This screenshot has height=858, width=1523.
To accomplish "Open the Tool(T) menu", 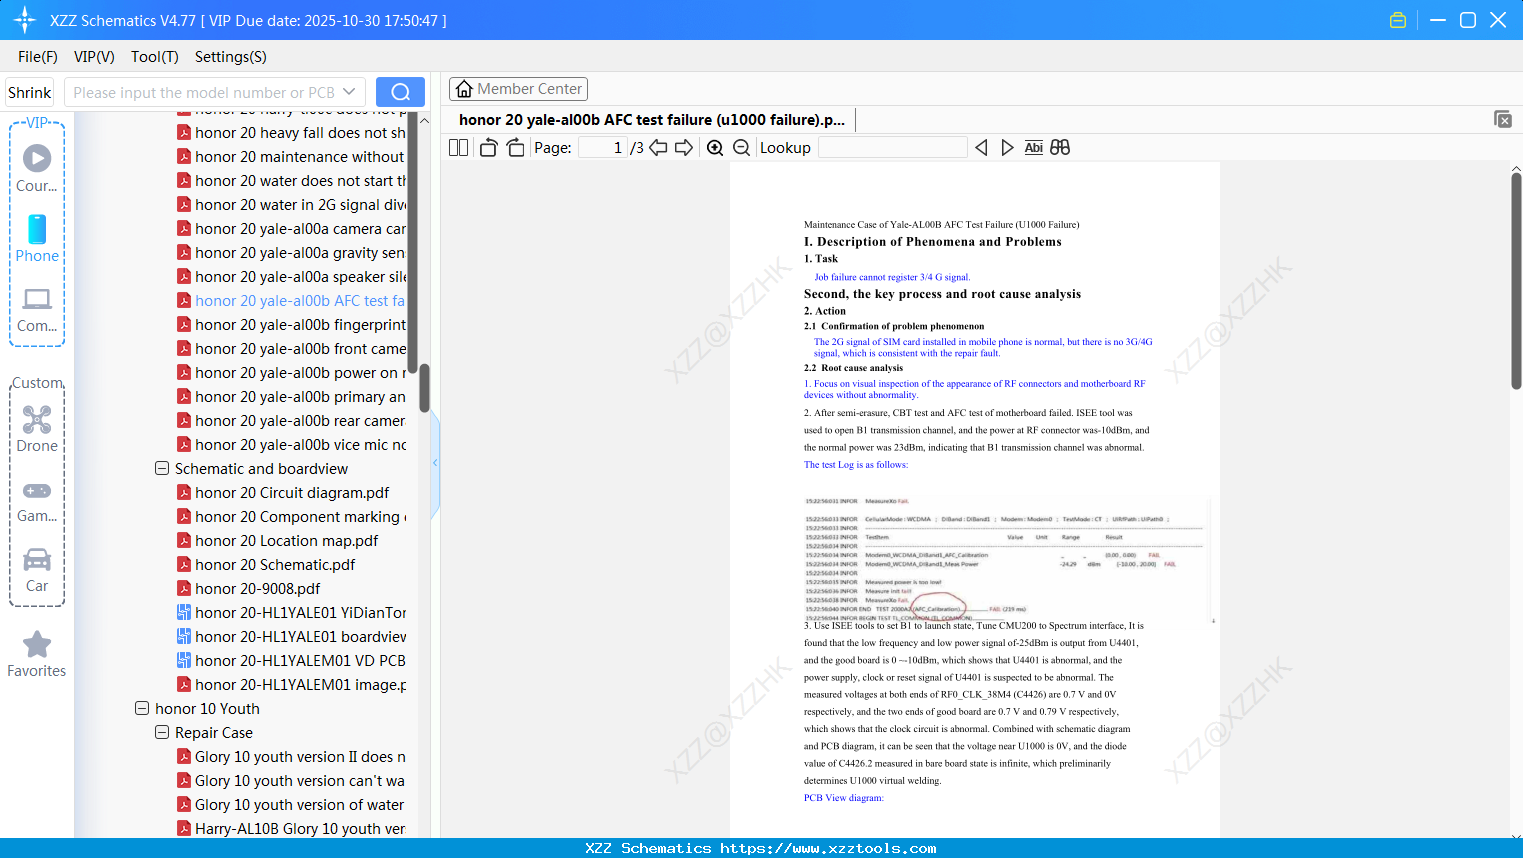I will [155, 57].
